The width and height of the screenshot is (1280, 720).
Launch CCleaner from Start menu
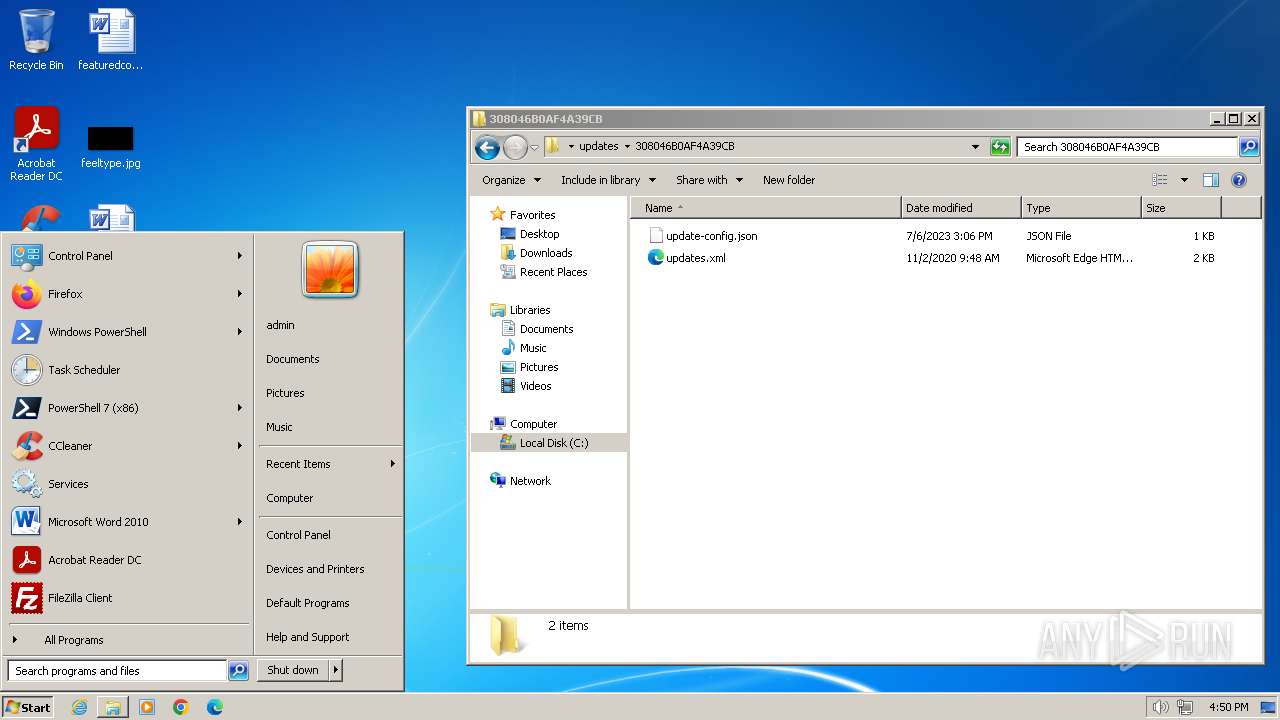[x=70, y=446]
